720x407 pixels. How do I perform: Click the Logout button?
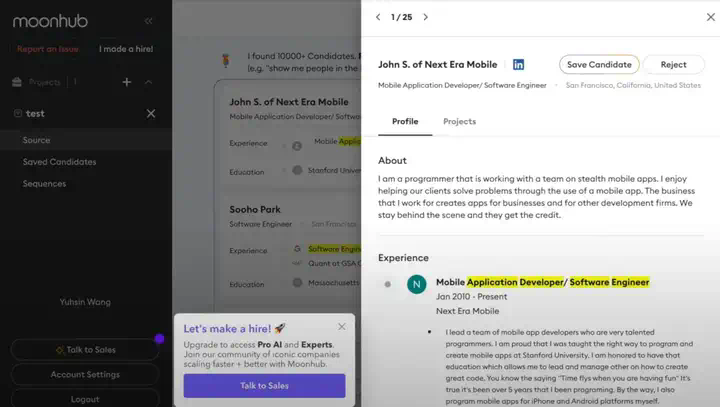(85, 399)
